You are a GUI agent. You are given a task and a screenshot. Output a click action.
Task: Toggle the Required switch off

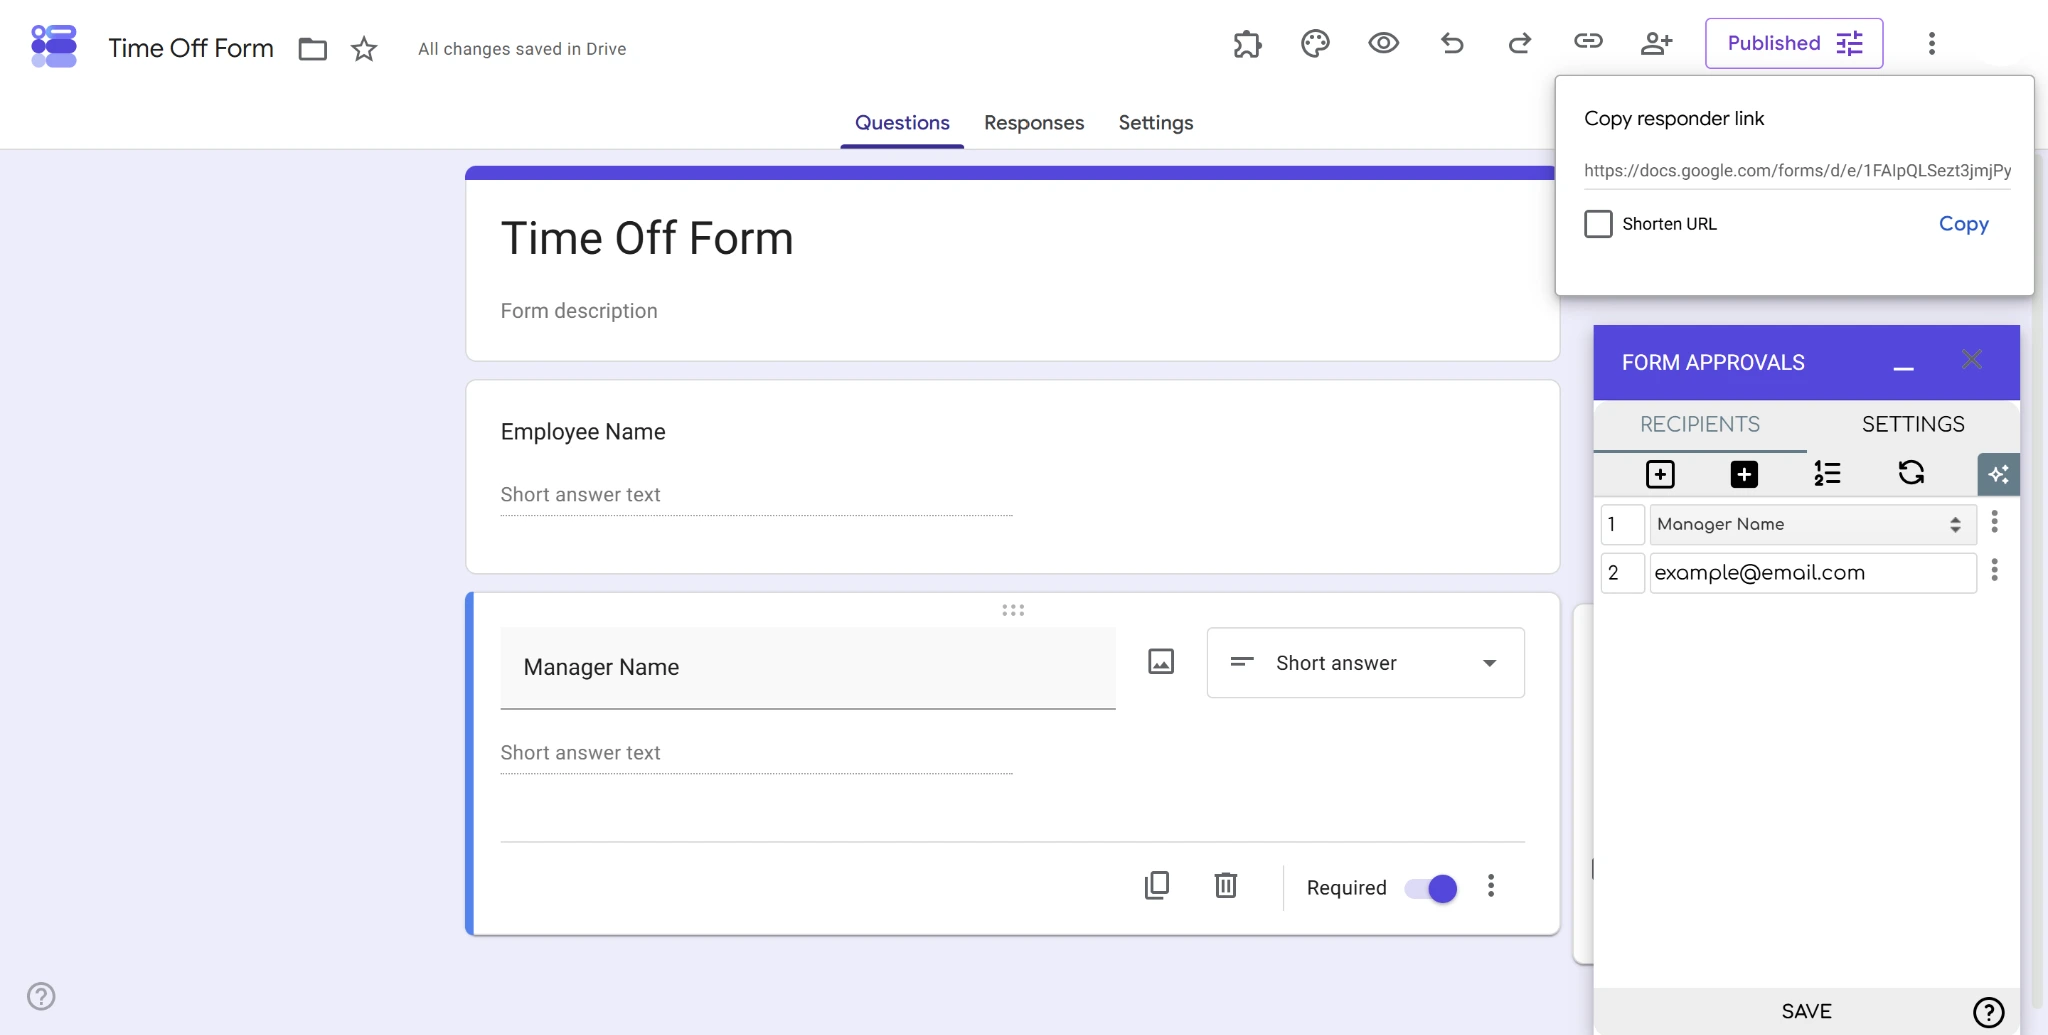[1431, 888]
